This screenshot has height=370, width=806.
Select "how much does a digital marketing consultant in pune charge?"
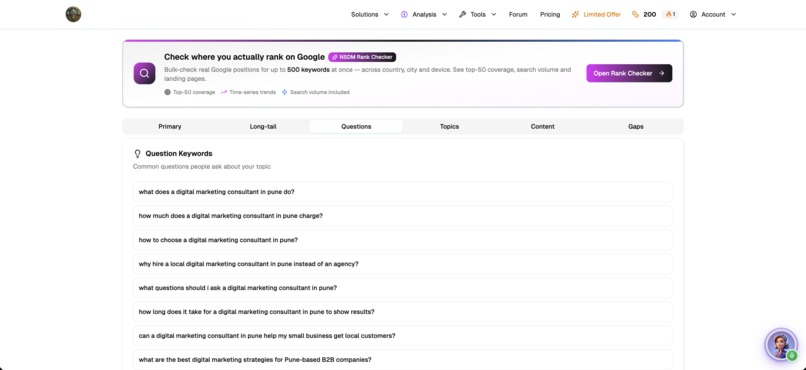402,216
